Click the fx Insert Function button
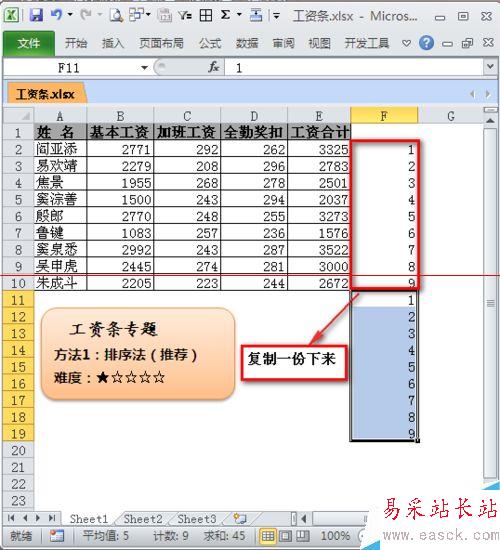 (x=214, y=67)
